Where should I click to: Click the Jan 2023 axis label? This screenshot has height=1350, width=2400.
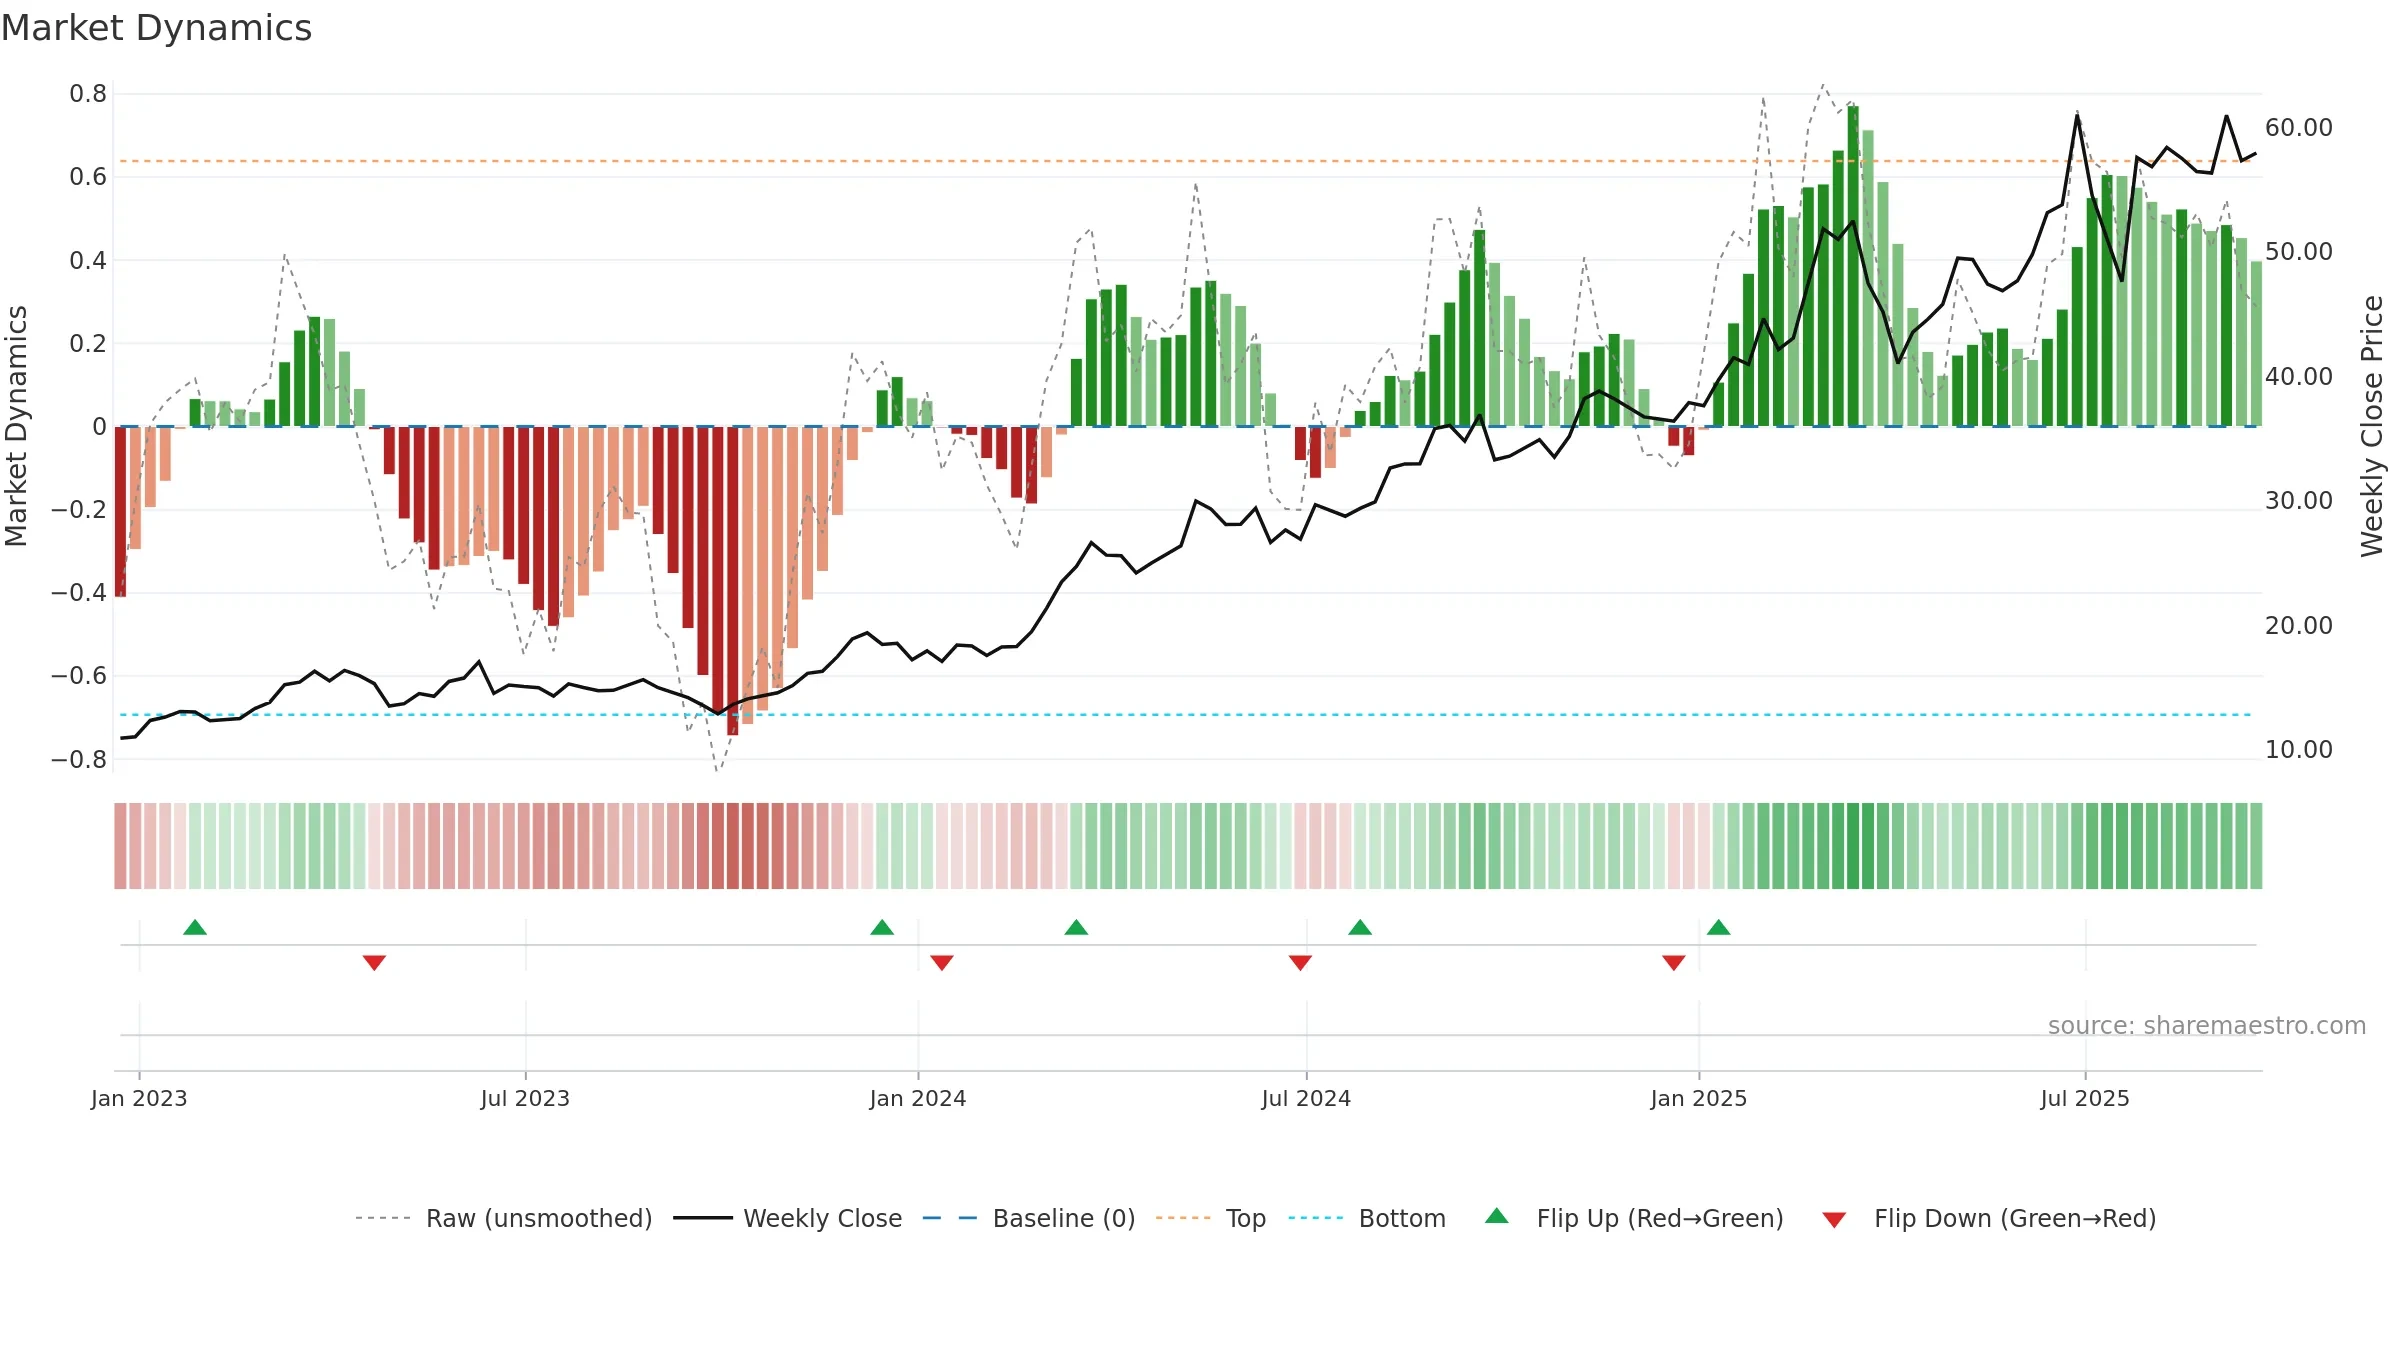pyautogui.click(x=139, y=1098)
